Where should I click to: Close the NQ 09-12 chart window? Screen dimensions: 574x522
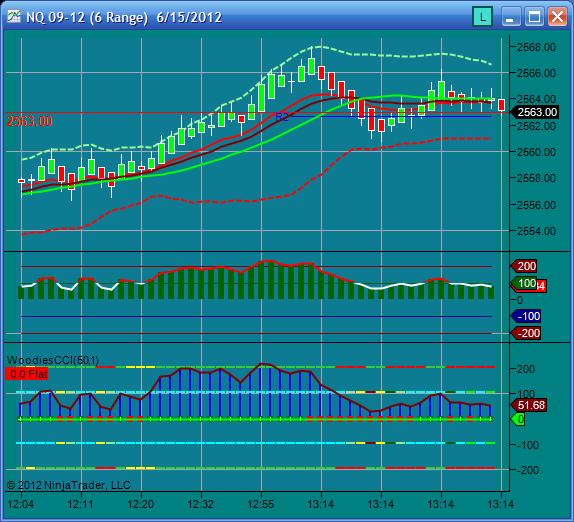pyautogui.click(x=557, y=17)
